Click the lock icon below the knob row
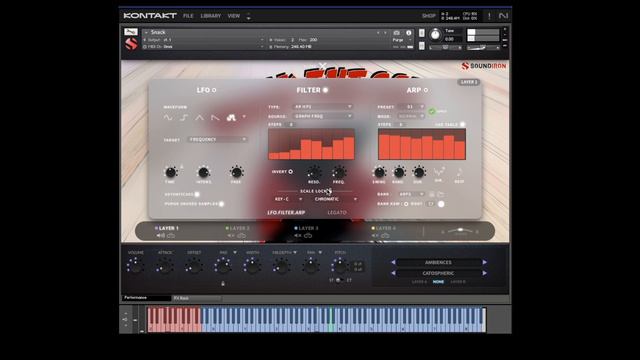640x360 pixels. click(223, 283)
